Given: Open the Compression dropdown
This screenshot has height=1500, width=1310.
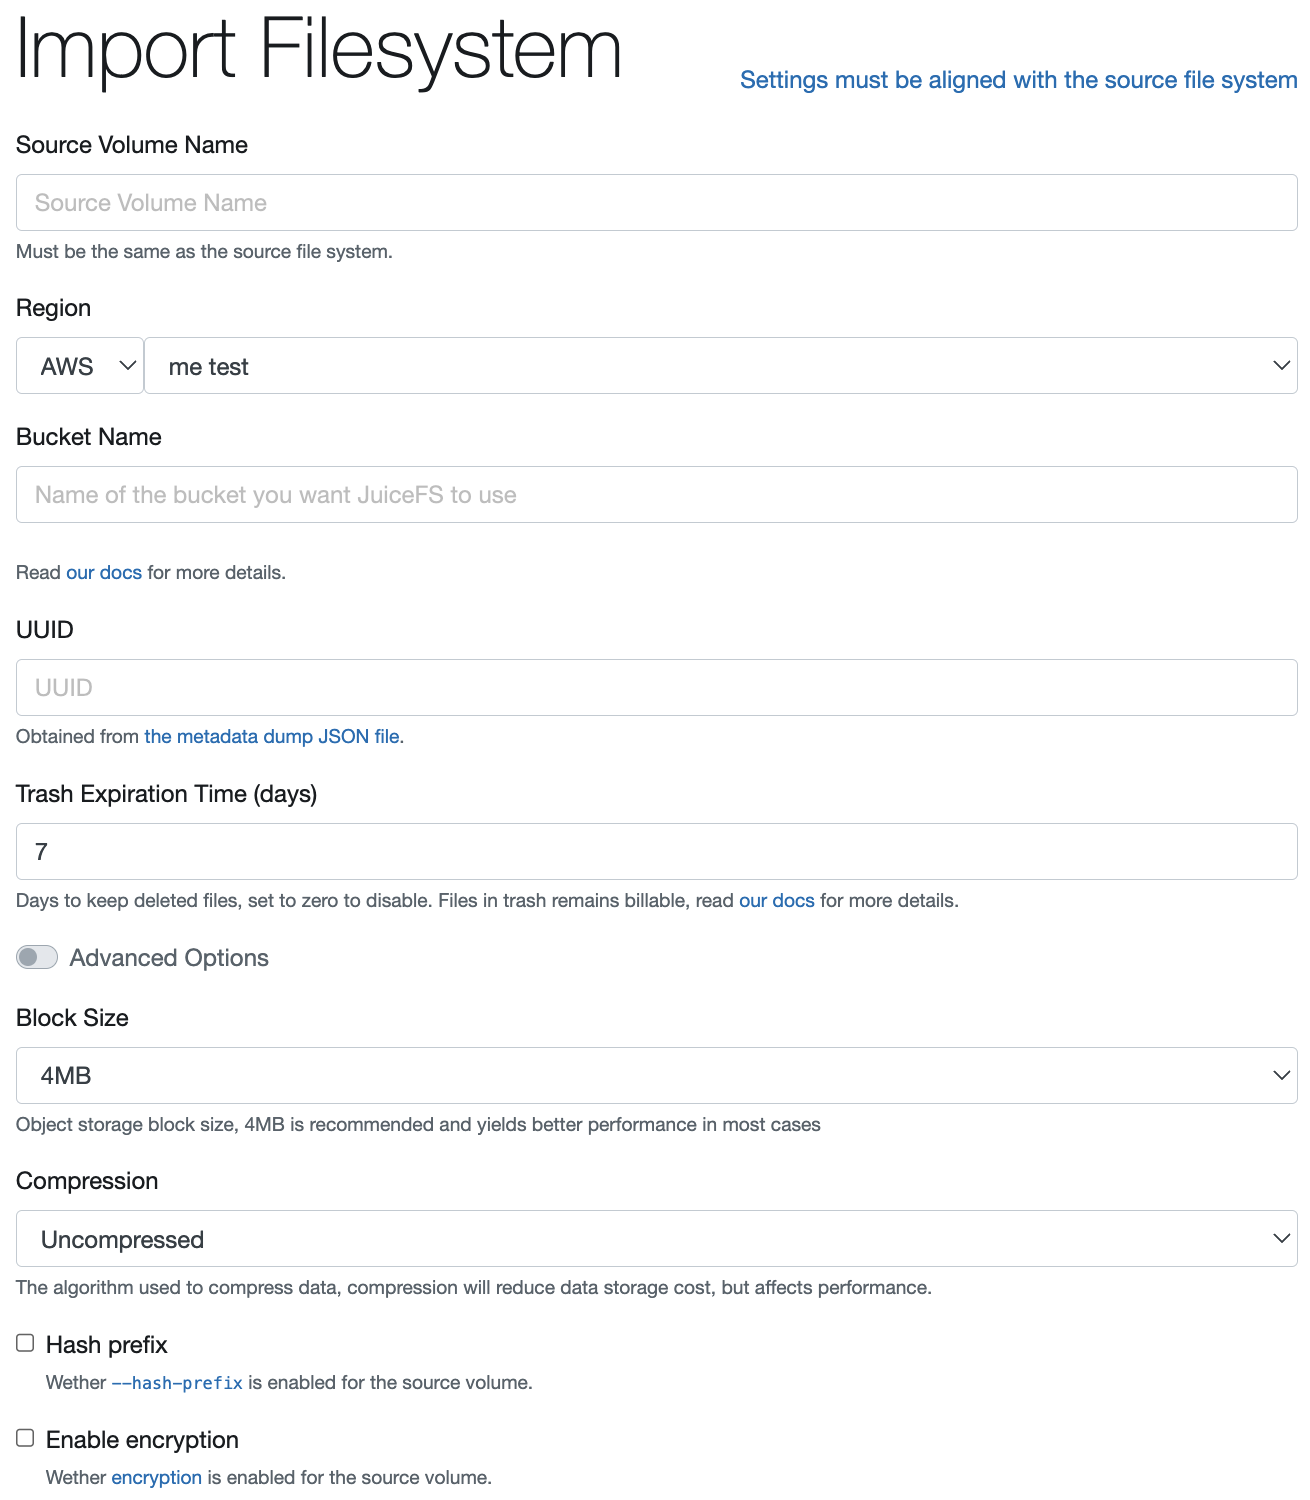Looking at the screenshot, I should click(656, 1239).
